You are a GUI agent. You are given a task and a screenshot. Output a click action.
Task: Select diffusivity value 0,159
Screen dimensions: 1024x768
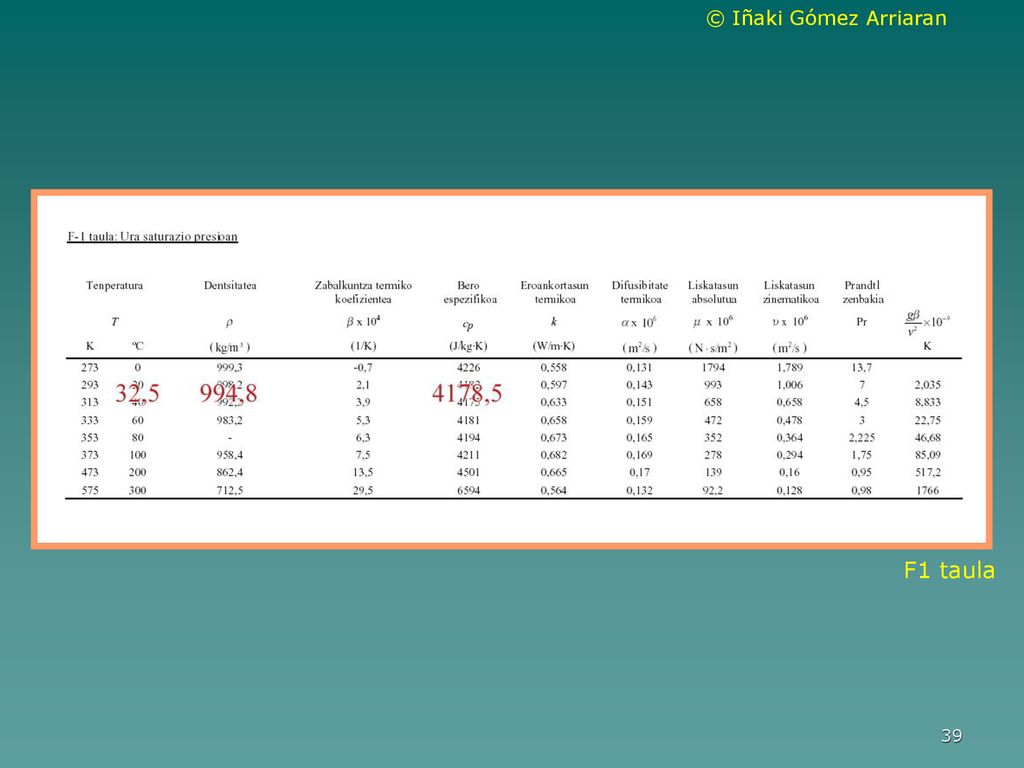coord(639,420)
